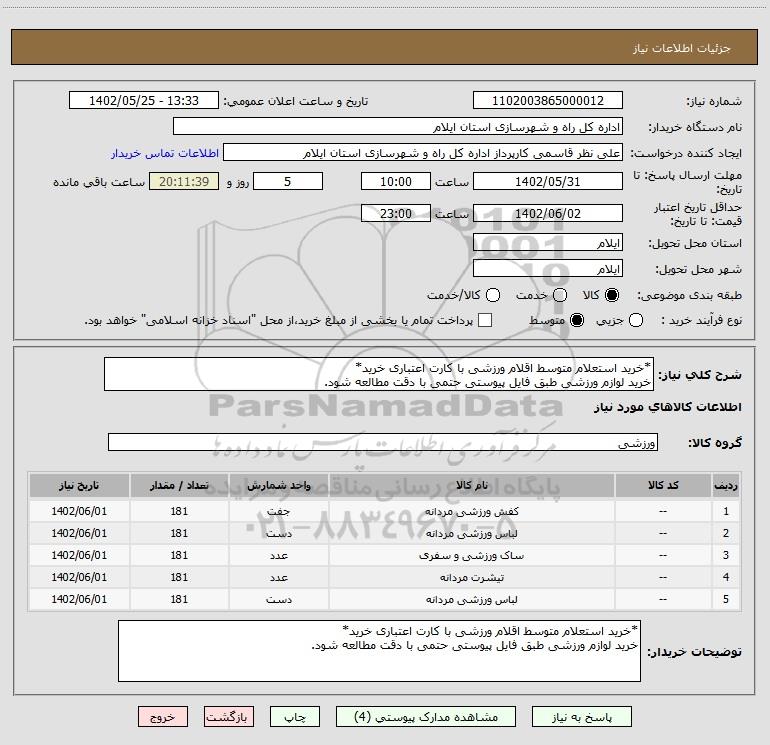Select the خدمت radio button

[x=560, y=295]
